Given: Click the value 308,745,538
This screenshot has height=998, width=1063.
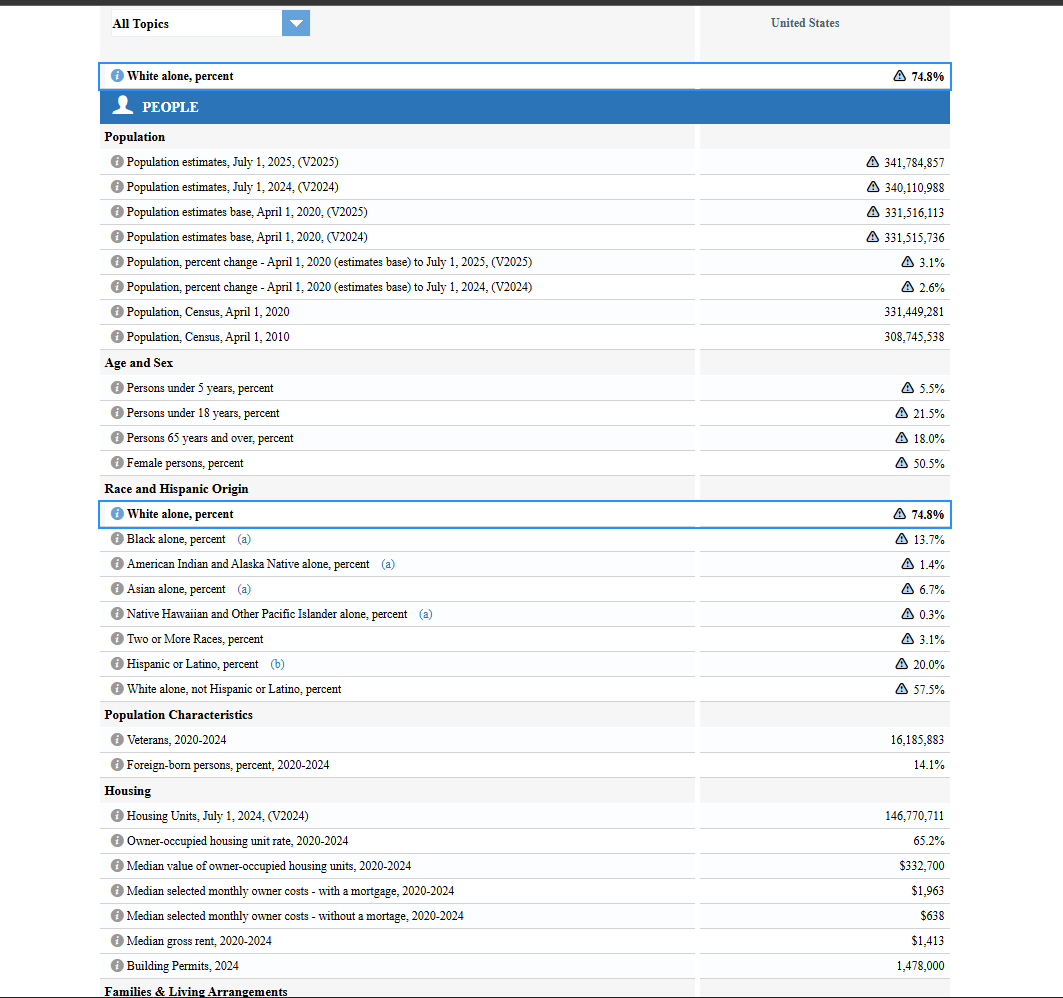Looking at the screenshot, I should pos(914,337).
